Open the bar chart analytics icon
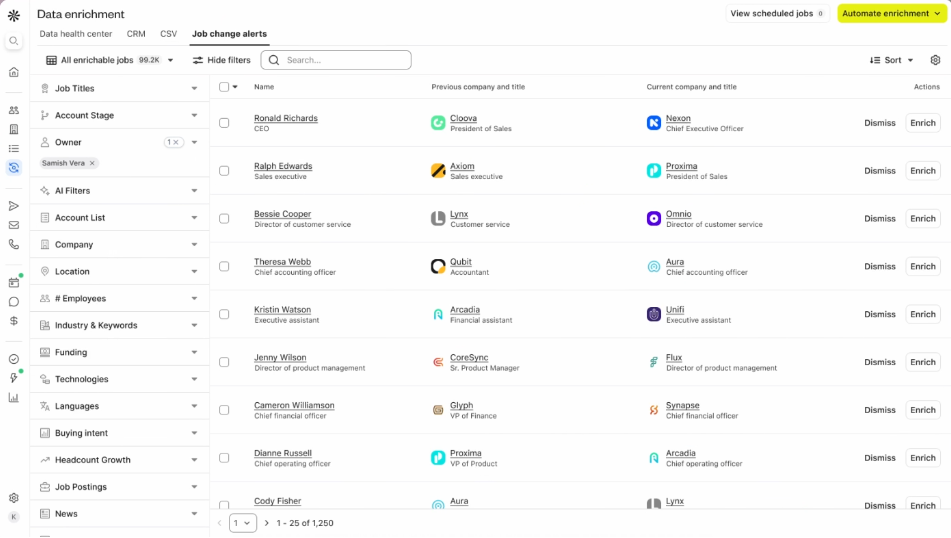951x538 pixels. pyautogui.click(x=14, y=397)
